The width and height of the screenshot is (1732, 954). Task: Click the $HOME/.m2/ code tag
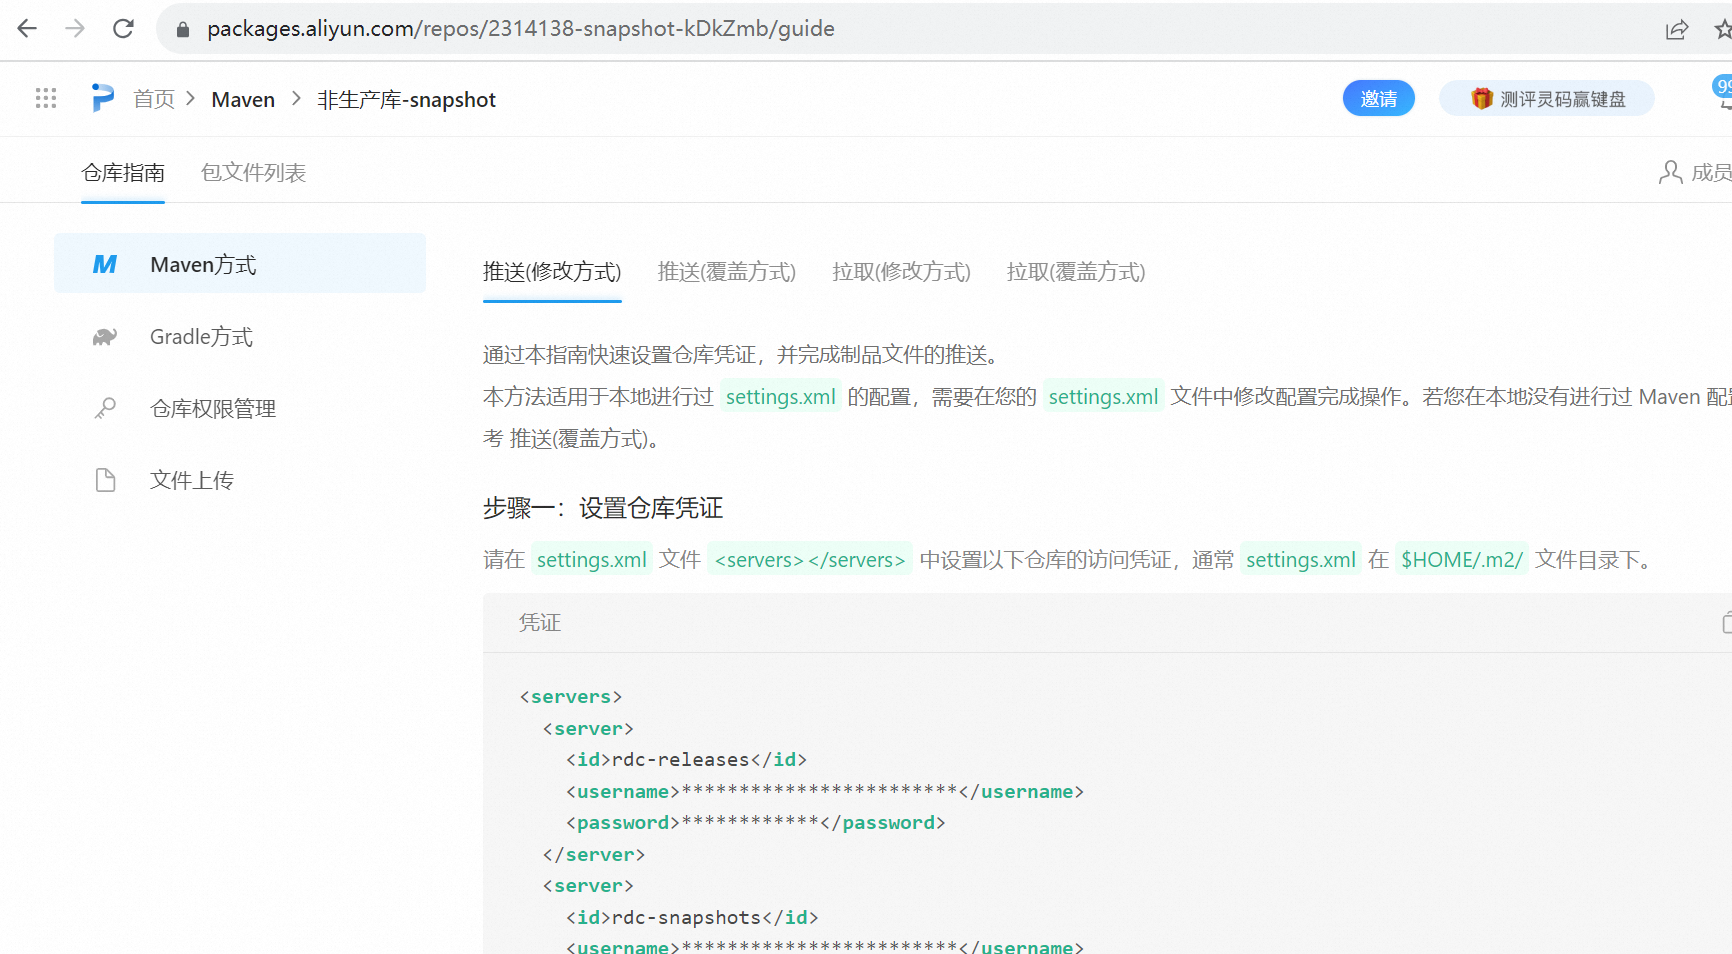coord(1462,559)
